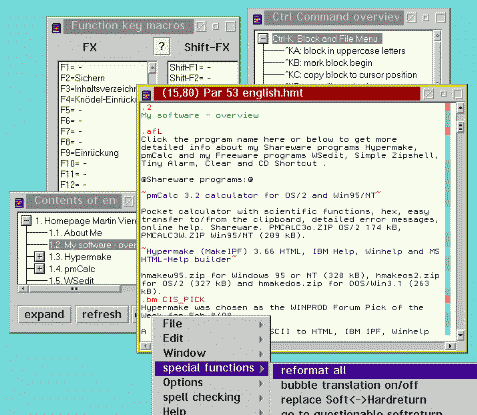Select F9=Einrückung macro entry
Image resolution: width=477 pixels, height=415 pixels.
(x=89, y=153)
